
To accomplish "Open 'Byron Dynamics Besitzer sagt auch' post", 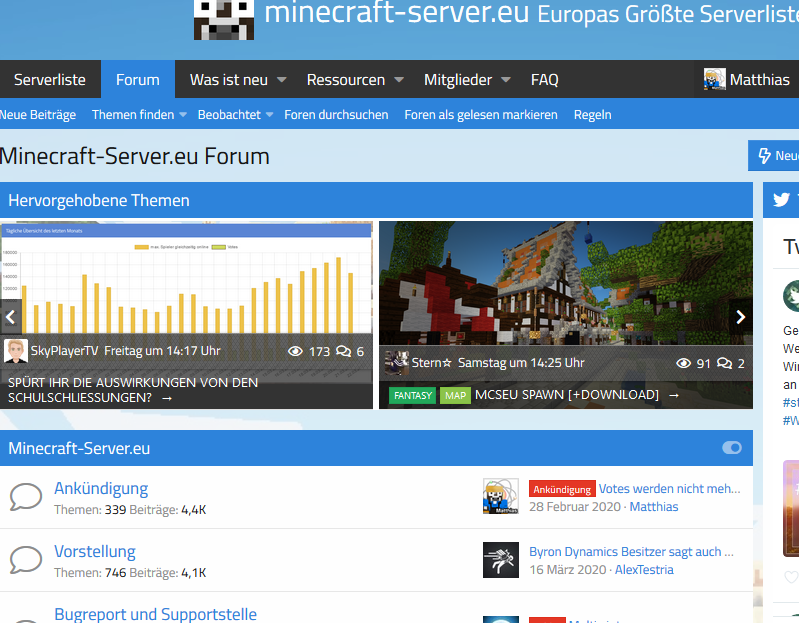I will (631, 552).
